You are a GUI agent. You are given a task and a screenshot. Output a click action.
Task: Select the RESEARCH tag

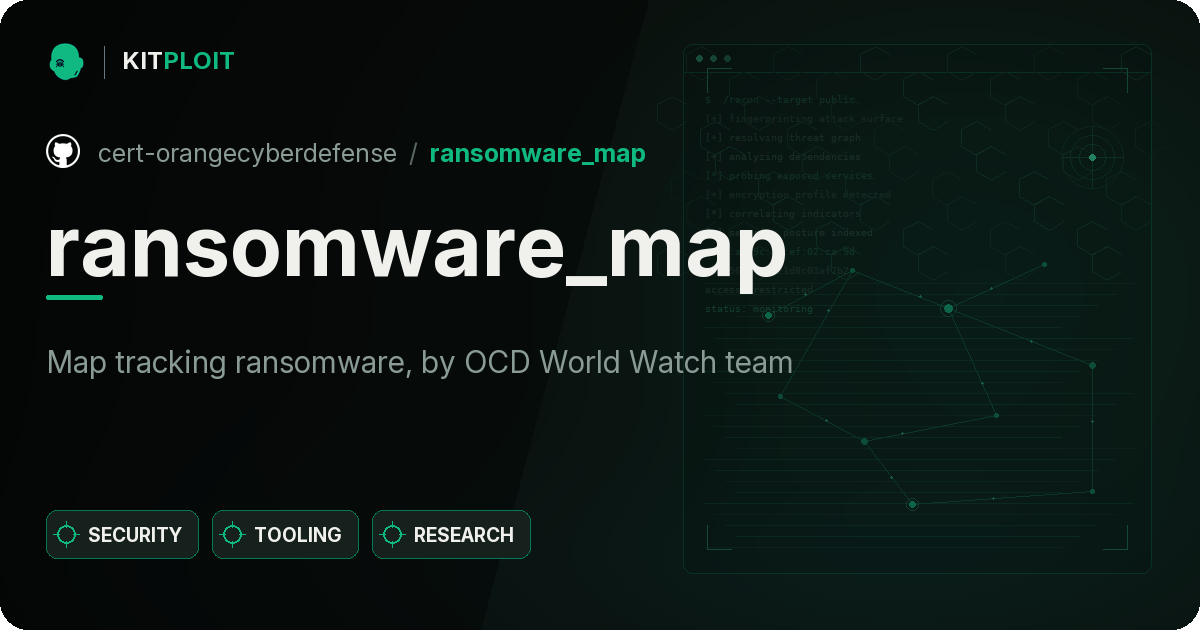pyautogui.click(x=451, y=535)
